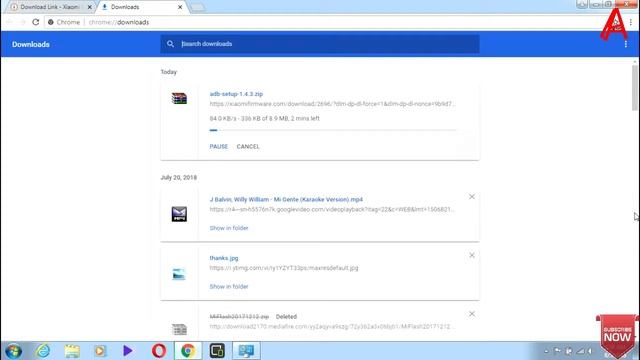Remove the deleted MiFlash entry from list
The width and height of the screenshot is (640, 360).
pos(472,314)
